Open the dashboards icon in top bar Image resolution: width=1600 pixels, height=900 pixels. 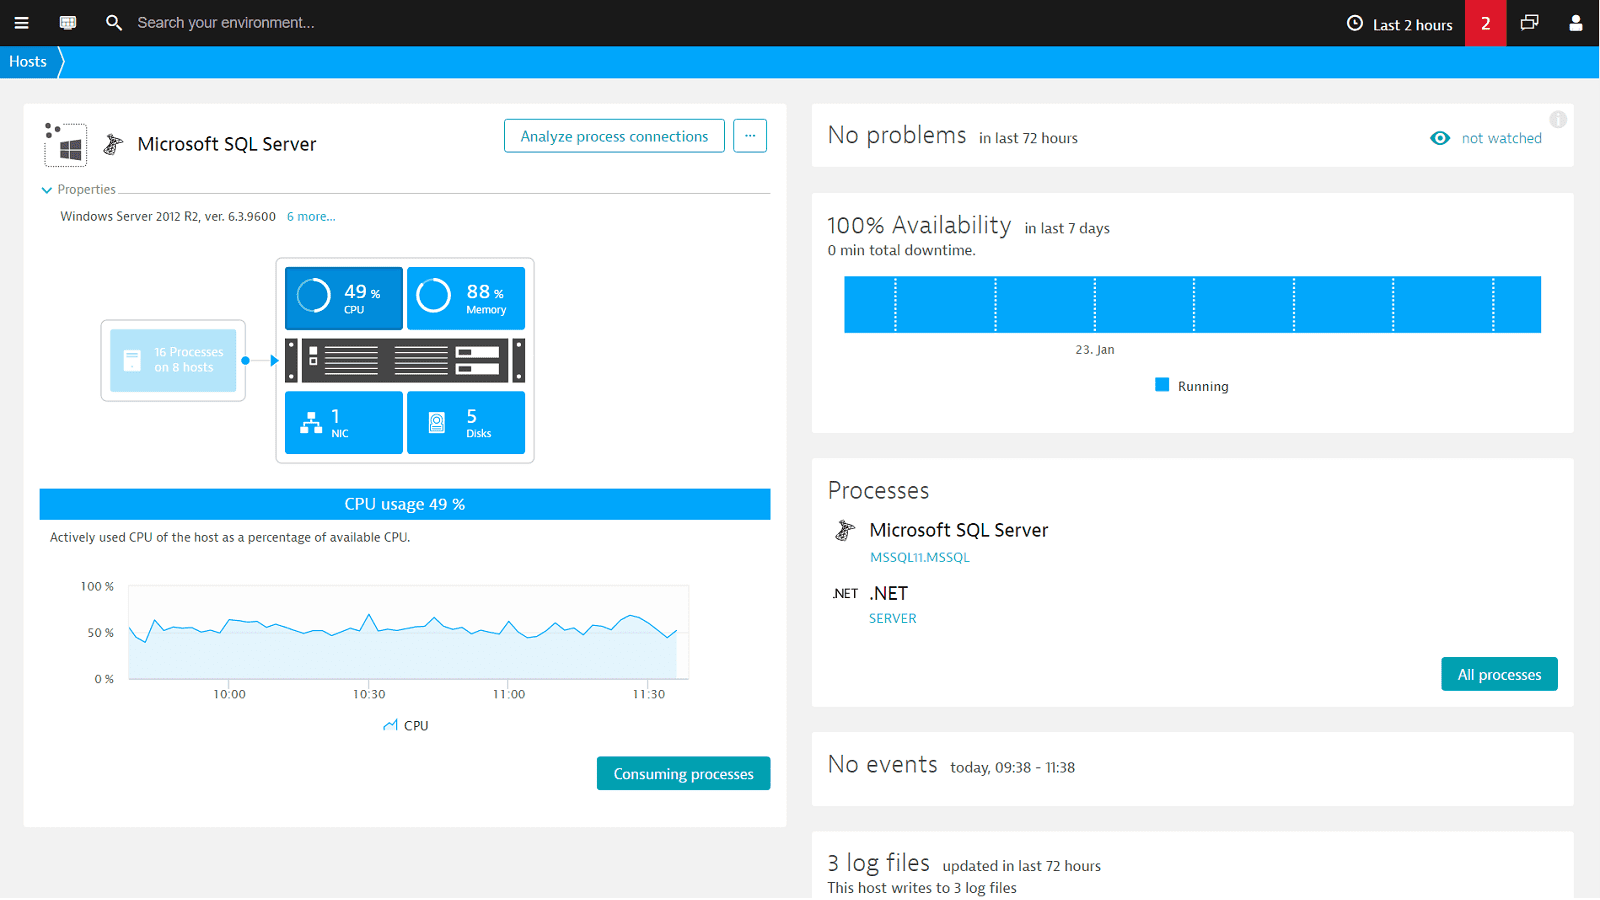[x=68, y=23]
